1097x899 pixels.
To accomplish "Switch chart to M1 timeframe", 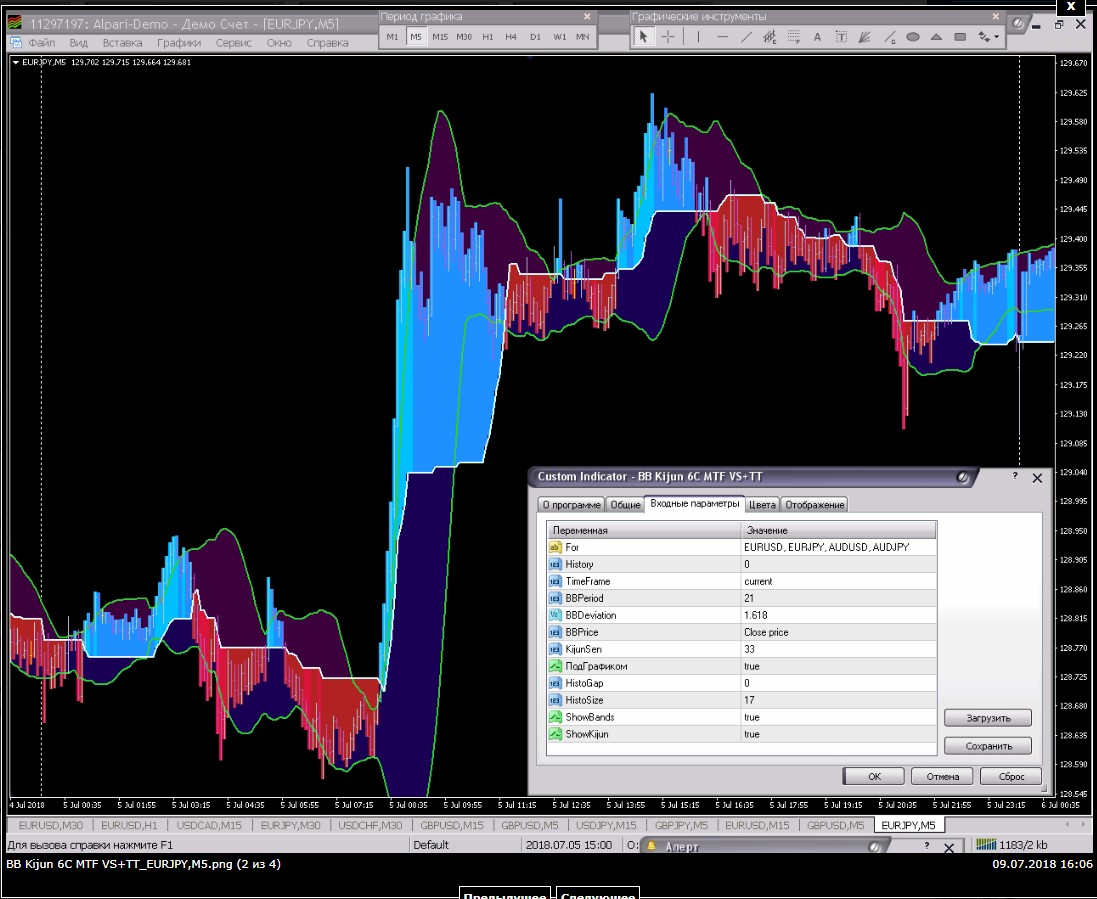I will (392, 37).
